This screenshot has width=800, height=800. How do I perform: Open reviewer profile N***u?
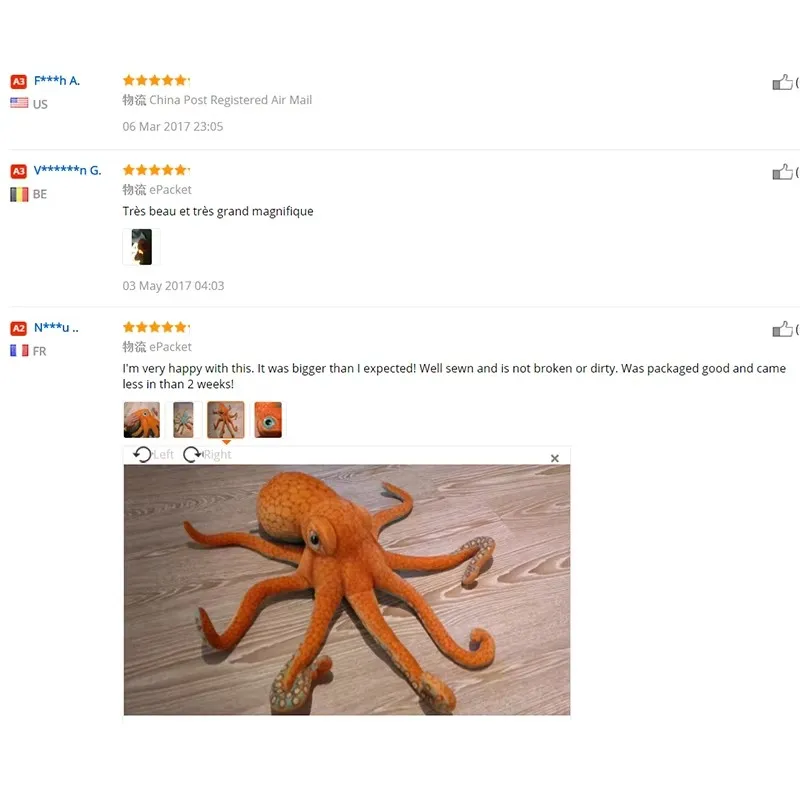[x=56, y=328]
